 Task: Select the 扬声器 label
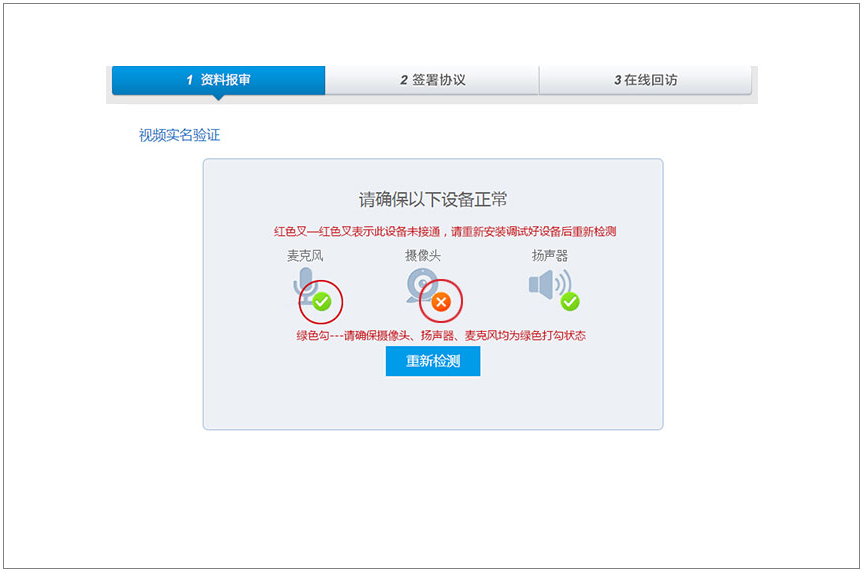click(549, 256)
